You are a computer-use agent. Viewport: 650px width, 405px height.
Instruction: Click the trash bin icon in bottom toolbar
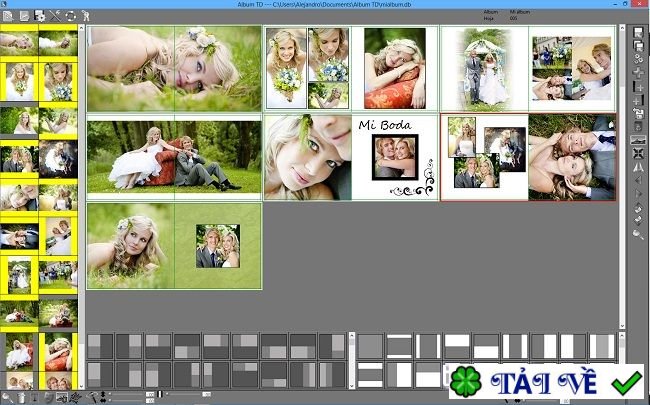[21, 398]
